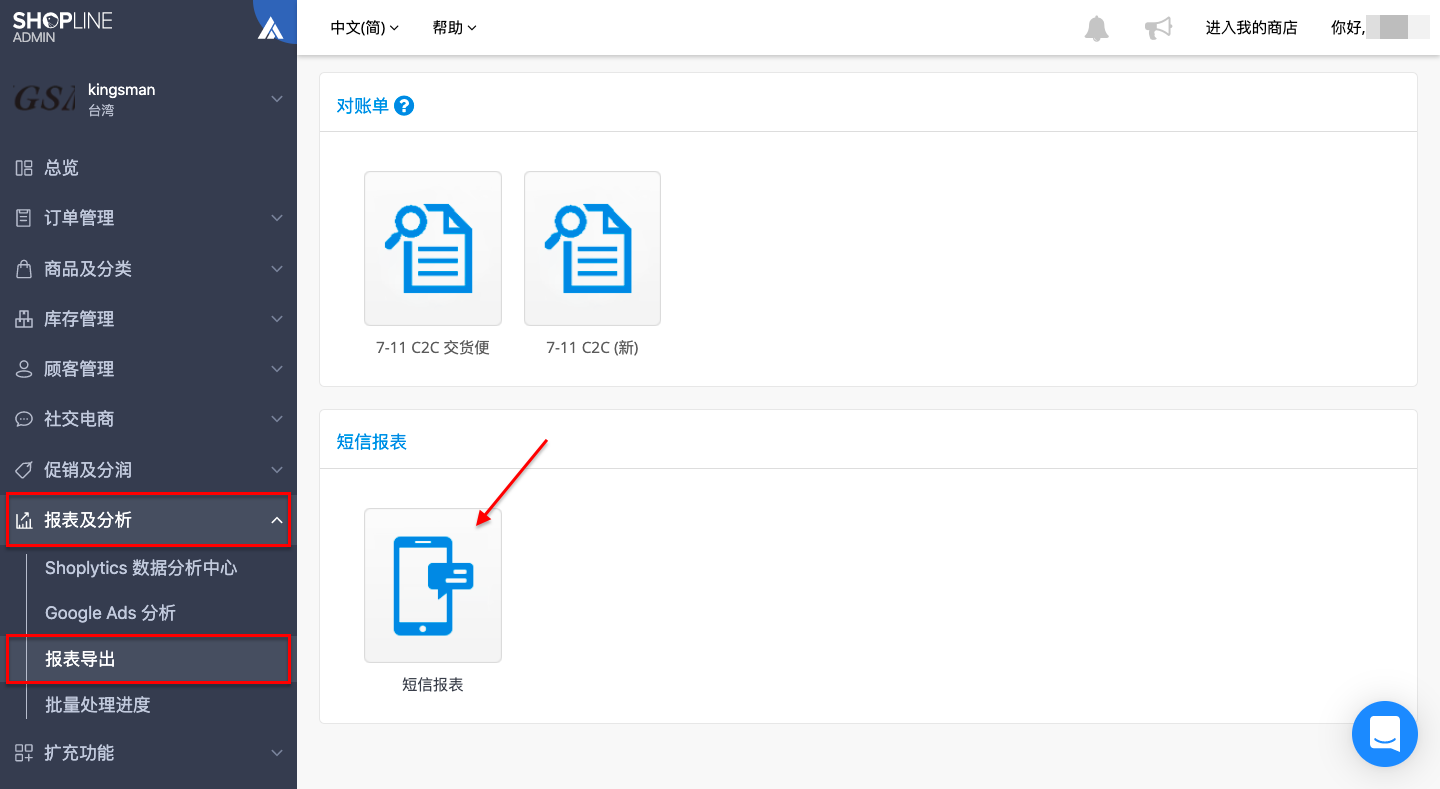Expand the kingsman store selector
1440x789 pixels.
coord(148,99)
